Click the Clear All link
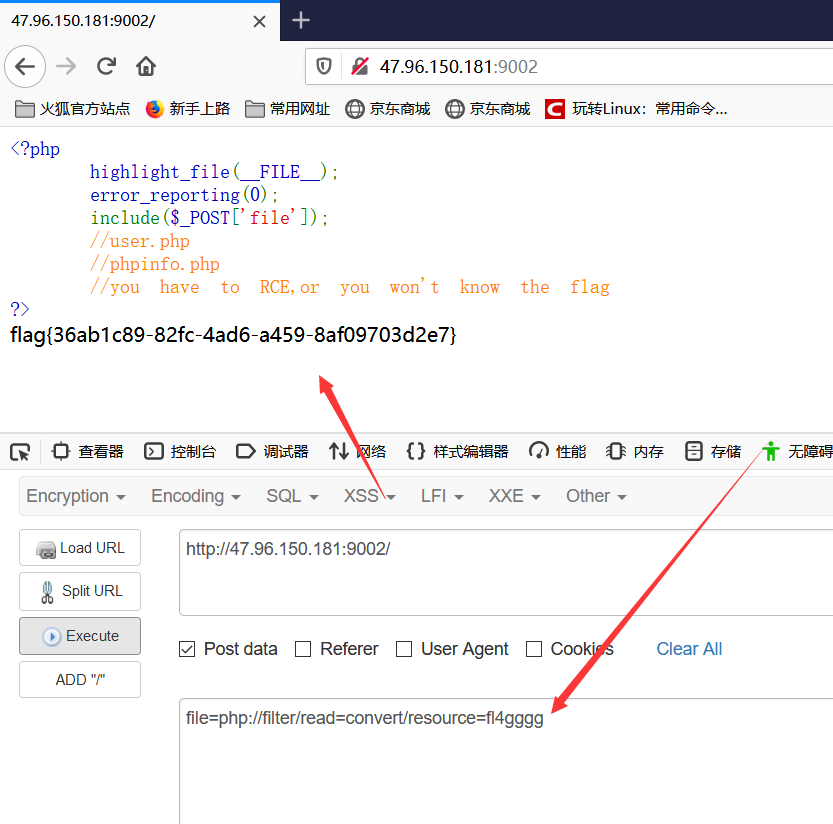The width and height of the screenshot is (833, 824). (x=689, y=649)
